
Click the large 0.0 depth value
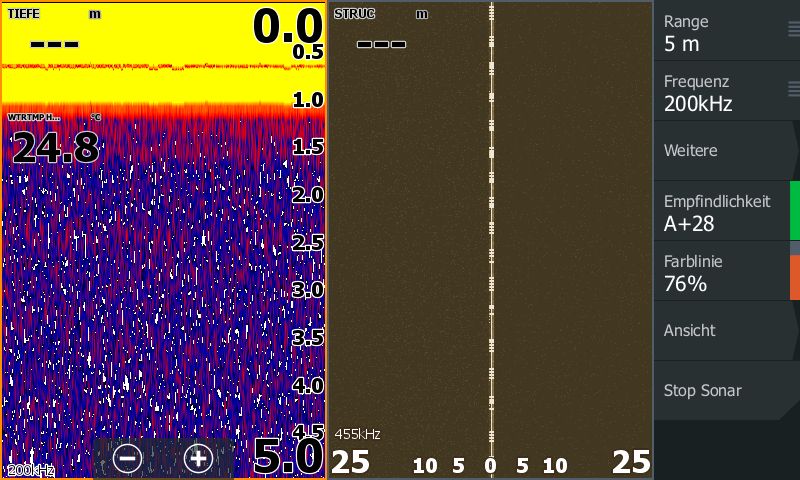pyautogui.click(x=286, y=25)
